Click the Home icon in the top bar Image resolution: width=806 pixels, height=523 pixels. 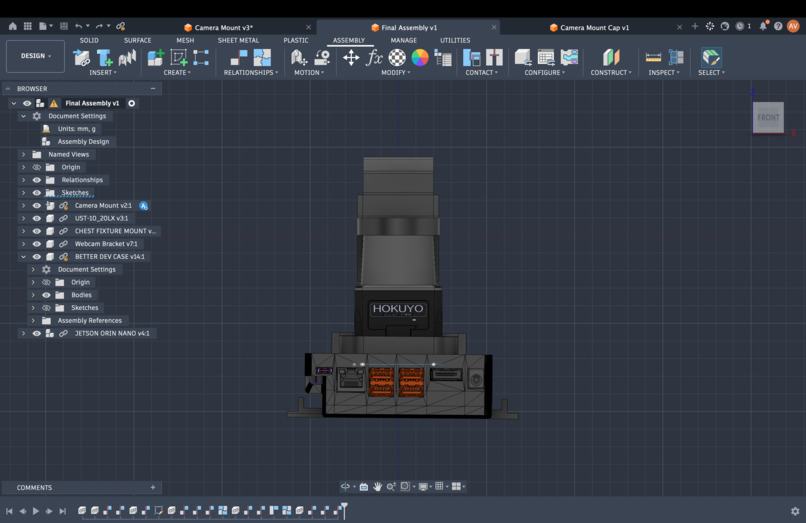pos(12,26)
